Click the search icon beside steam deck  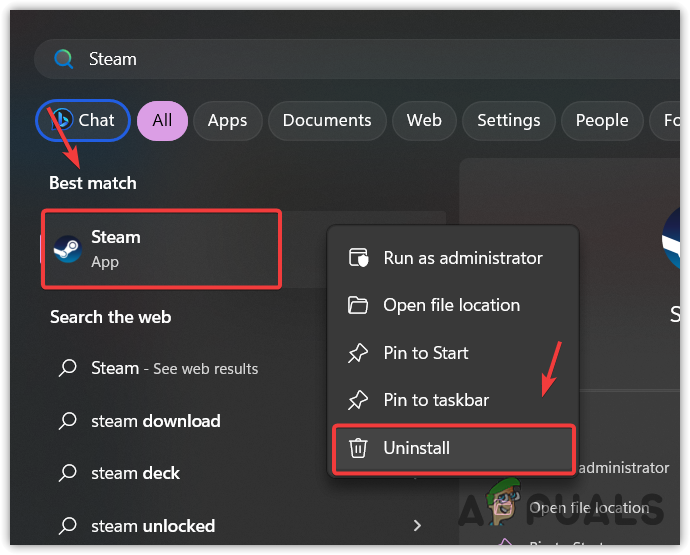click(68, 473)
